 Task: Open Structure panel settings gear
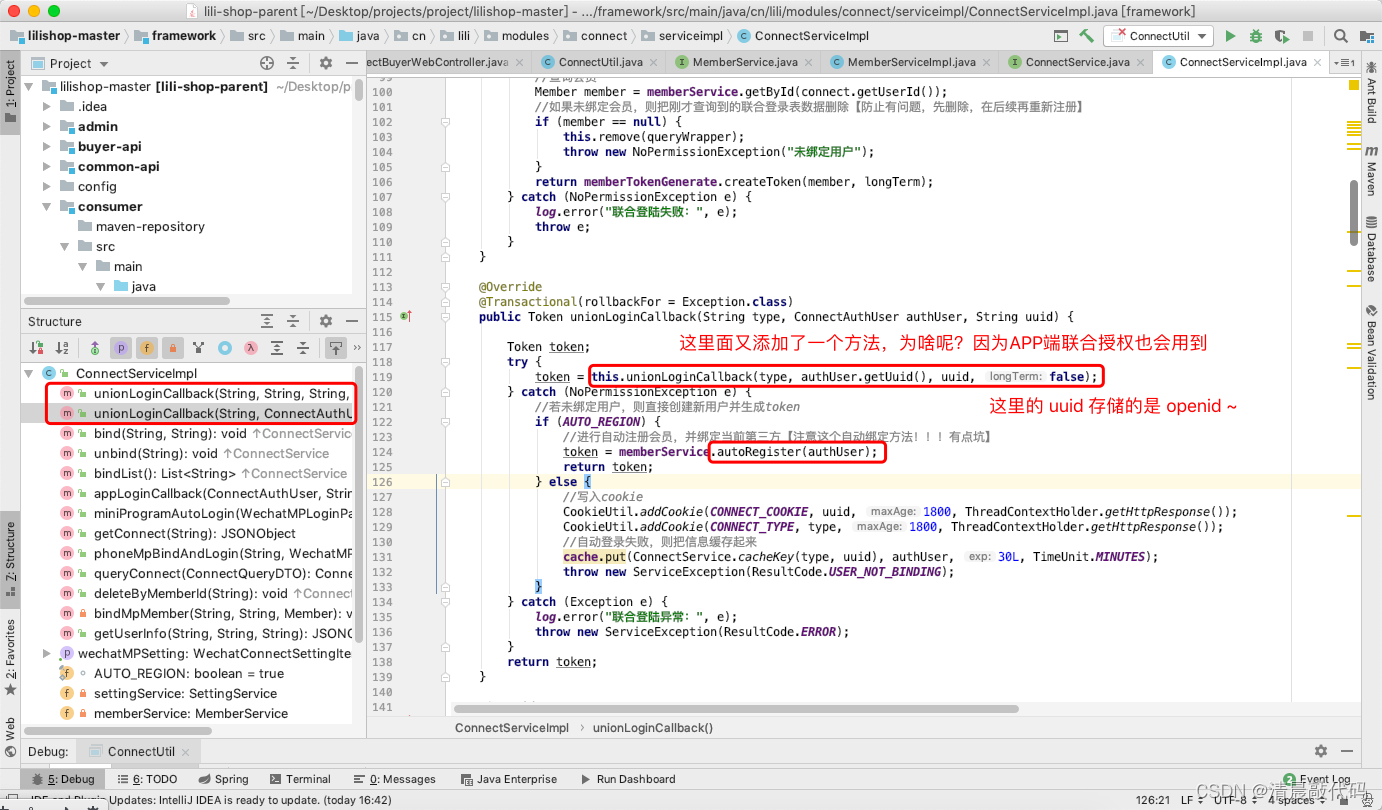pos(325,321)
